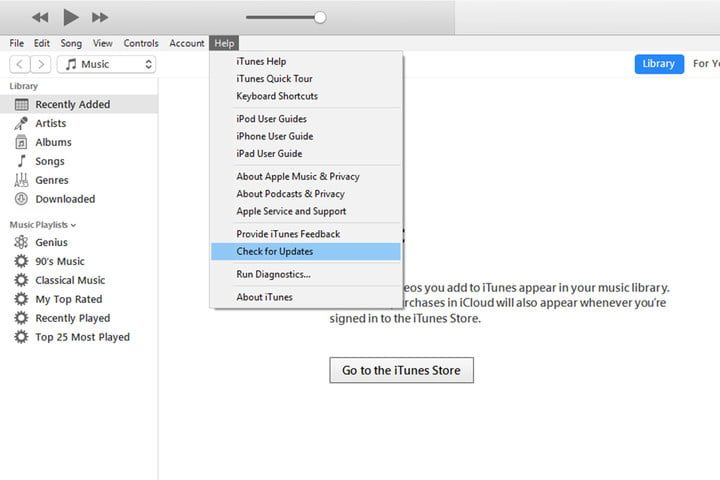Navigate back with the left chevron
The width and height of the screenshot is (720, 480).
19,64
